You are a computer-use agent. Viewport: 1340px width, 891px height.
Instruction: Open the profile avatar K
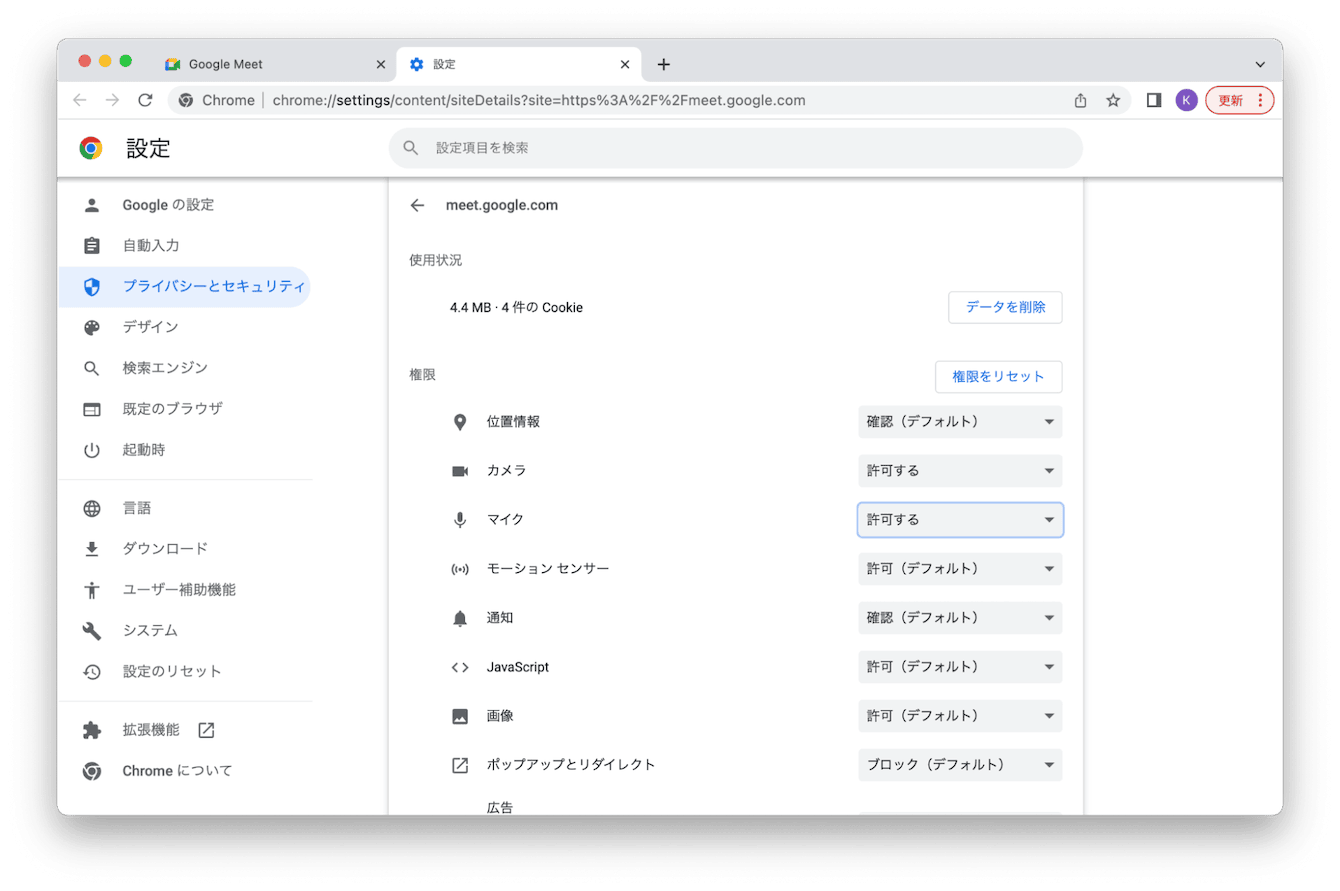point(1186,100)
